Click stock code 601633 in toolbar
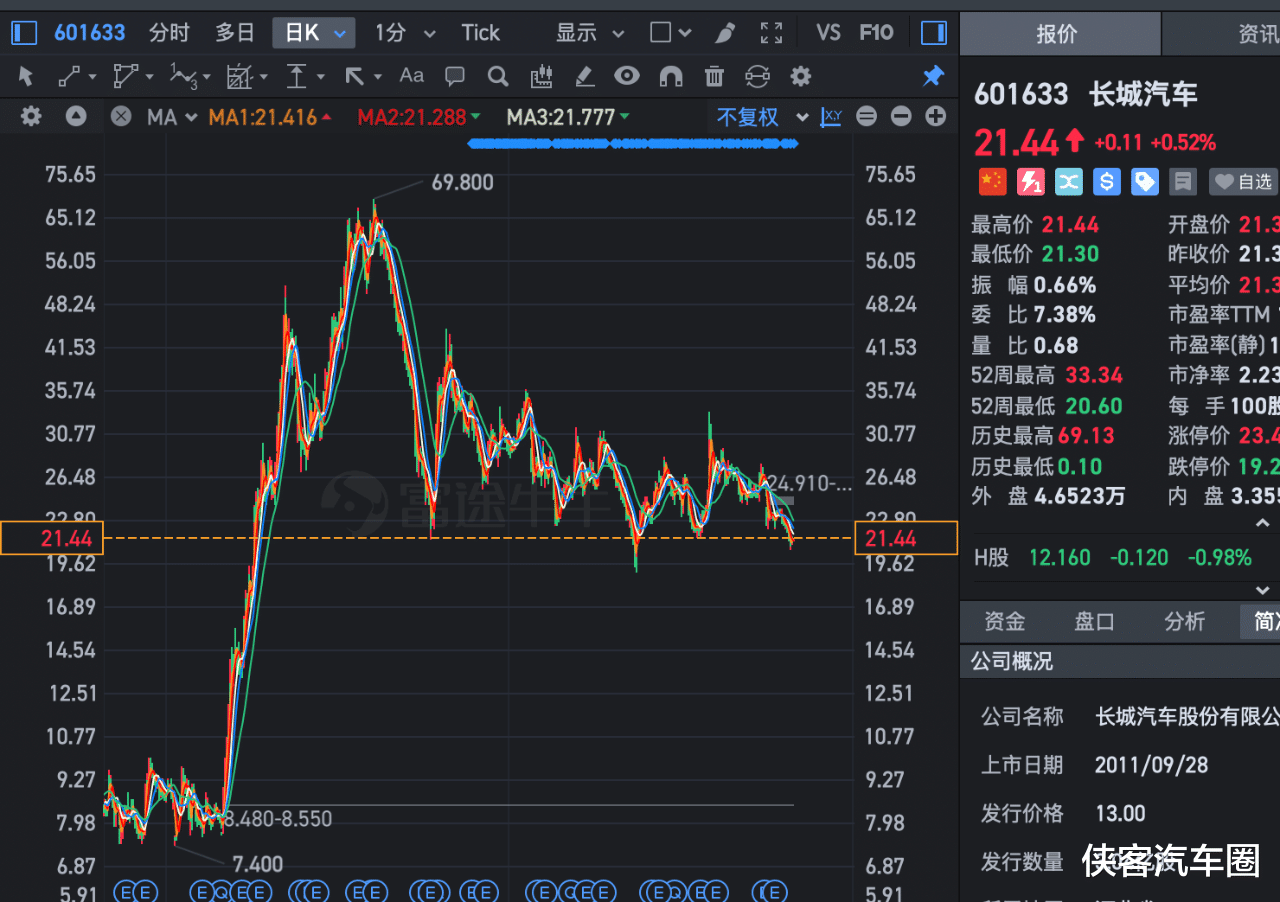Image resolution: width=1280 pixels, height=902 pixels. point(90,33)
